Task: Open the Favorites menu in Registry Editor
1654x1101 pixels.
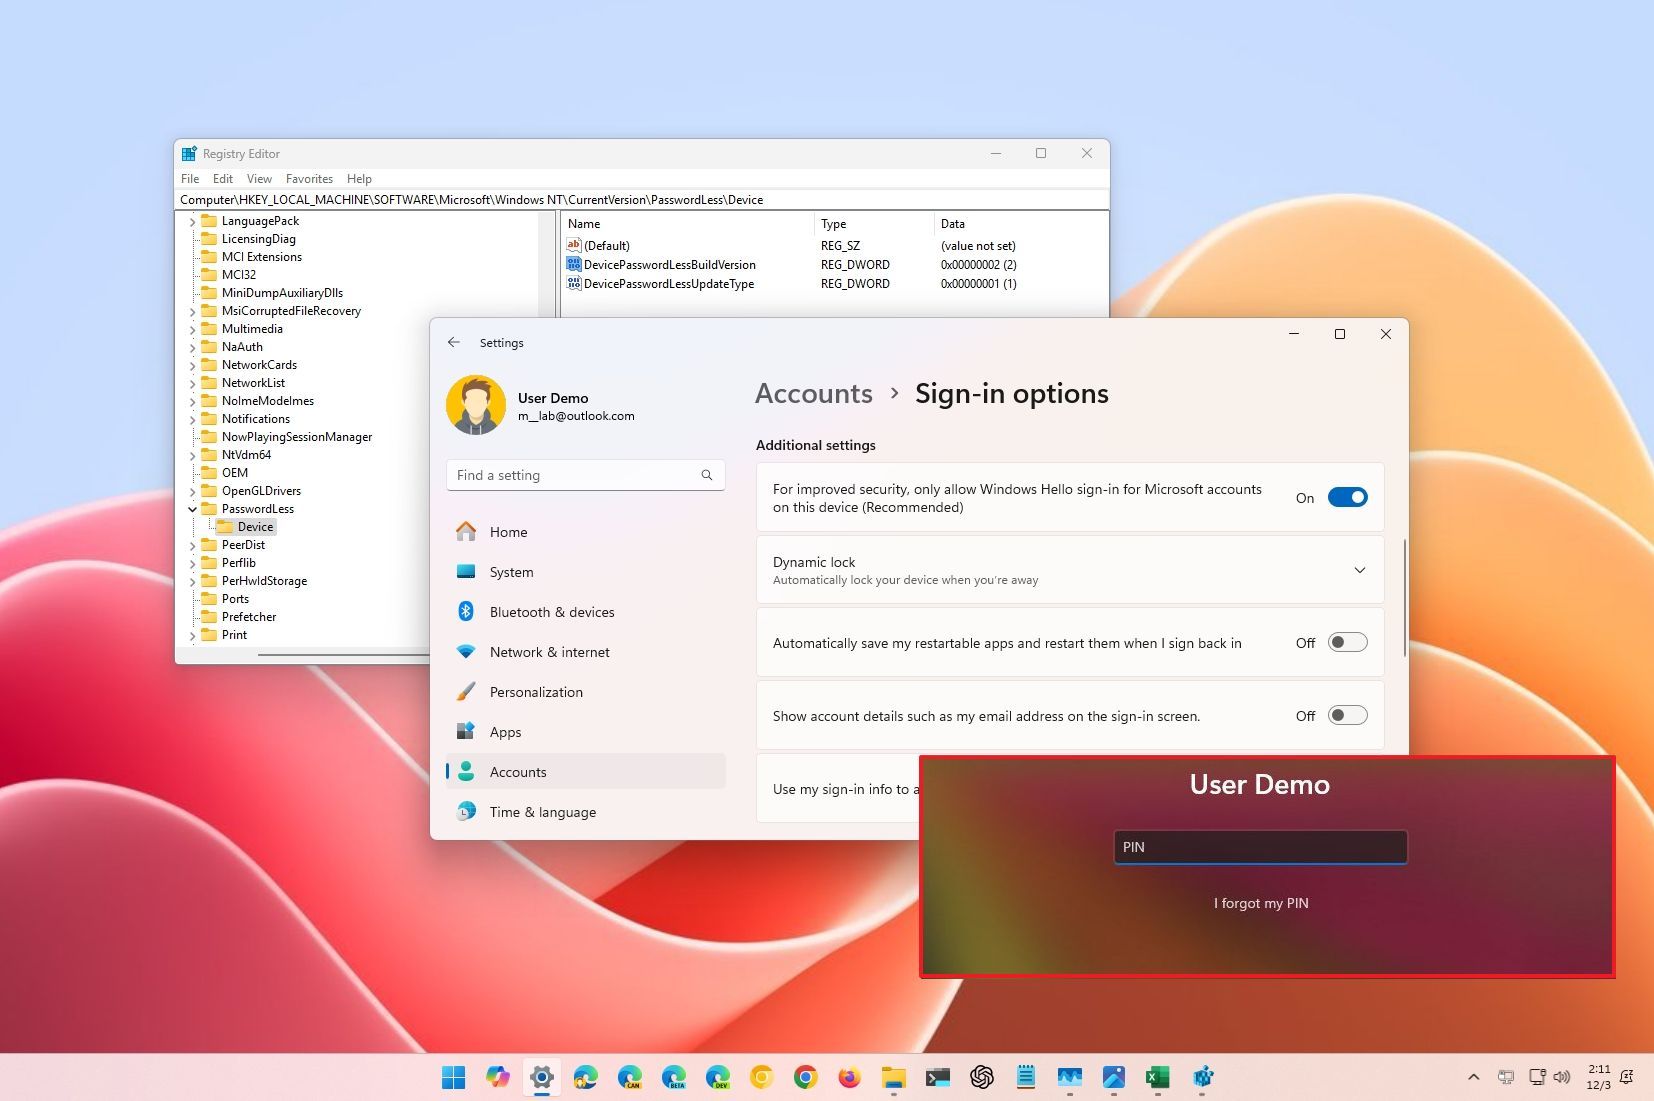Action: (x=309, y=178)
